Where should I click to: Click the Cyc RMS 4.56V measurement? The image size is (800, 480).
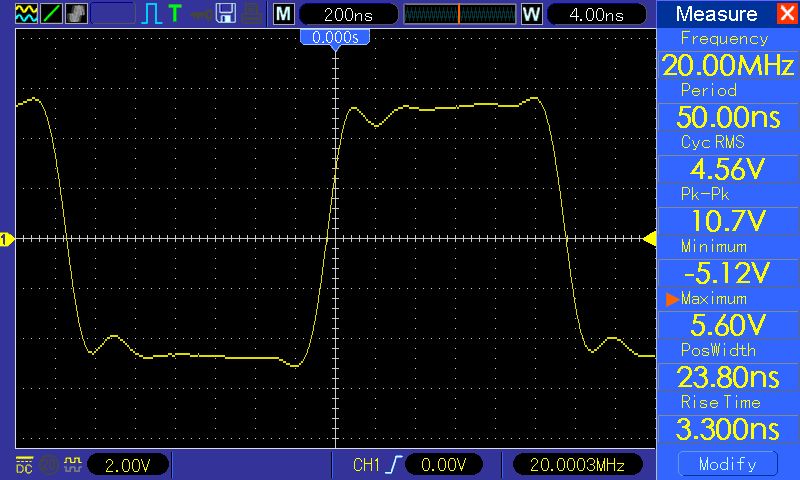[728, 159]
